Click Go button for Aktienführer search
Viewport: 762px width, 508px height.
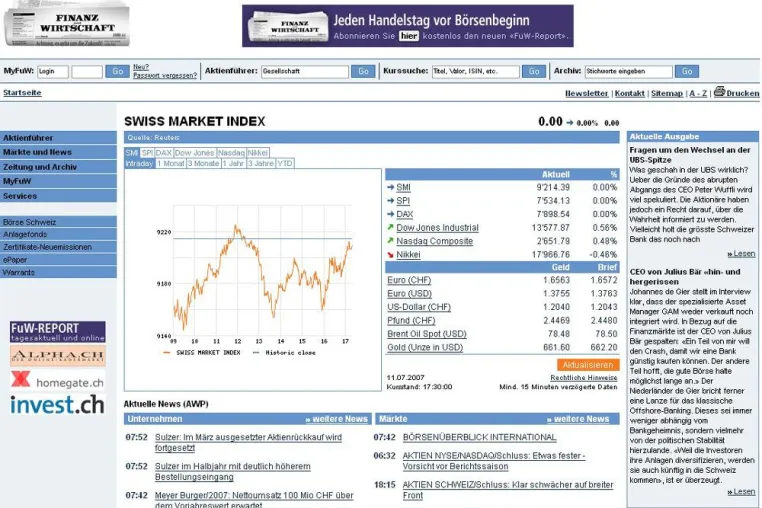(363, 71)
